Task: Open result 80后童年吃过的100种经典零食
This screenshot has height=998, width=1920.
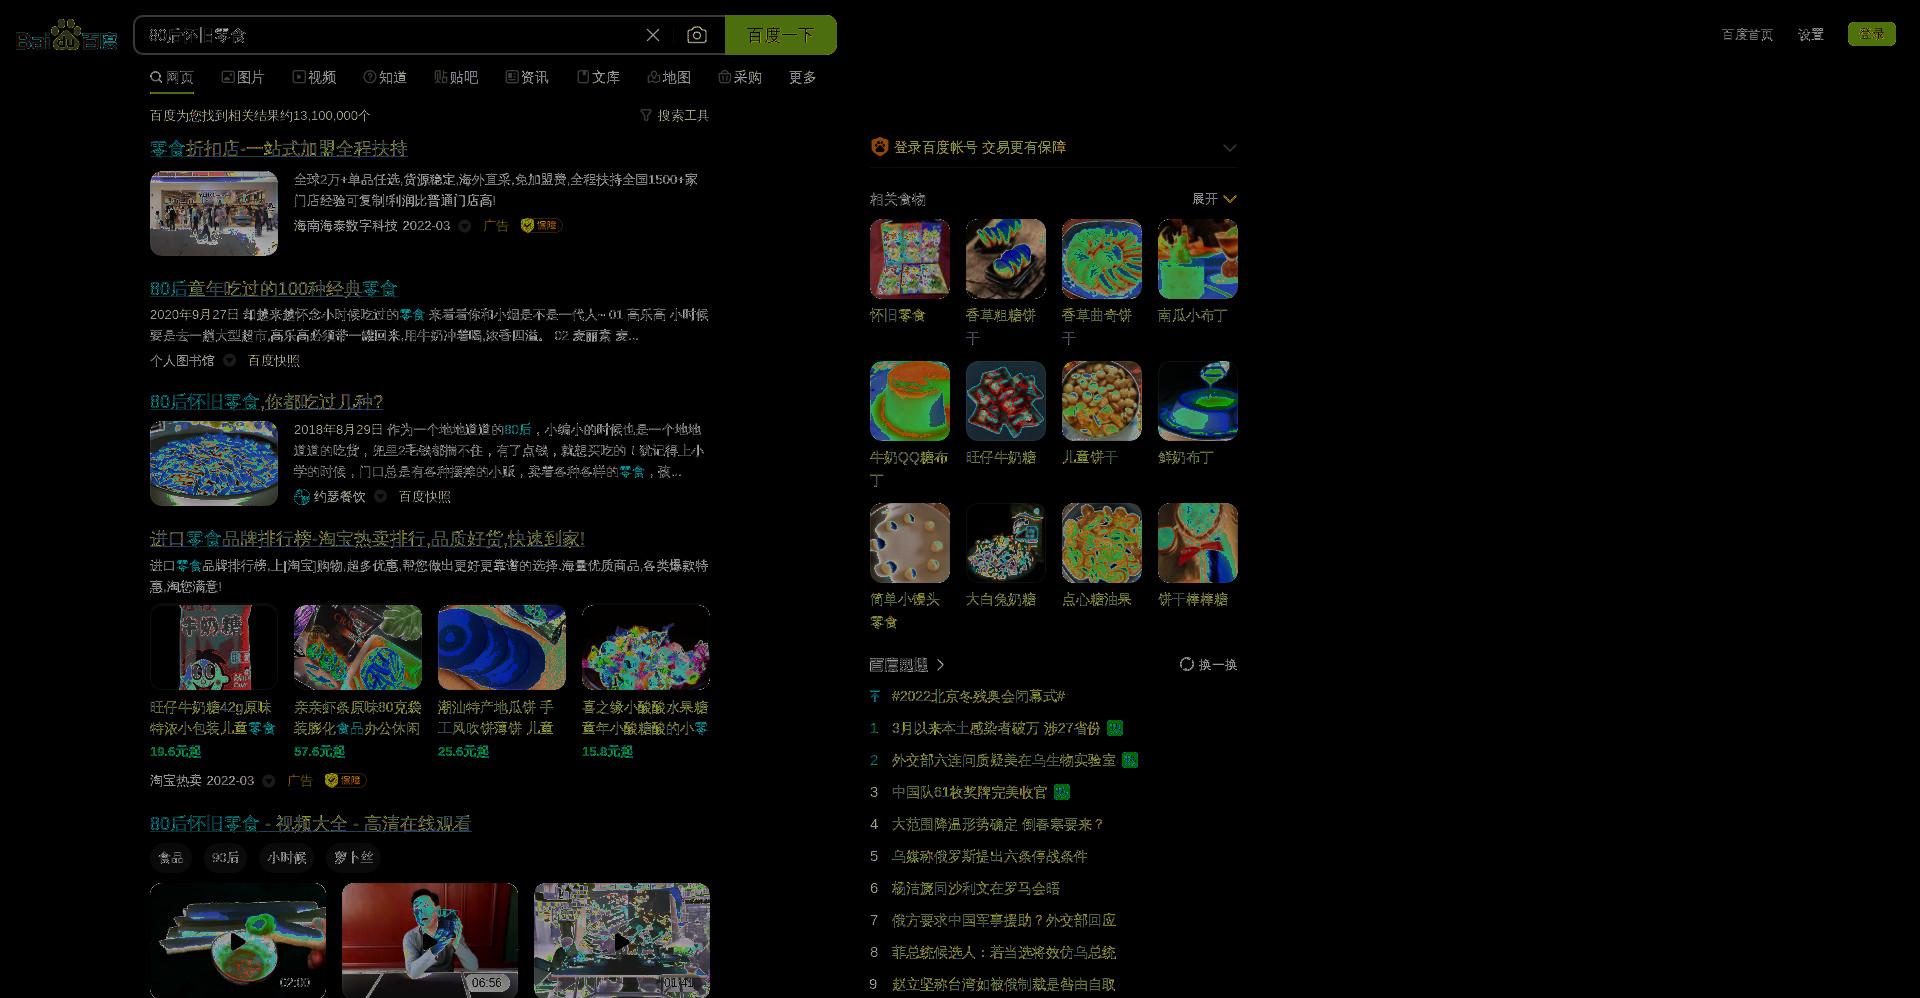Action: coord(274,288)
